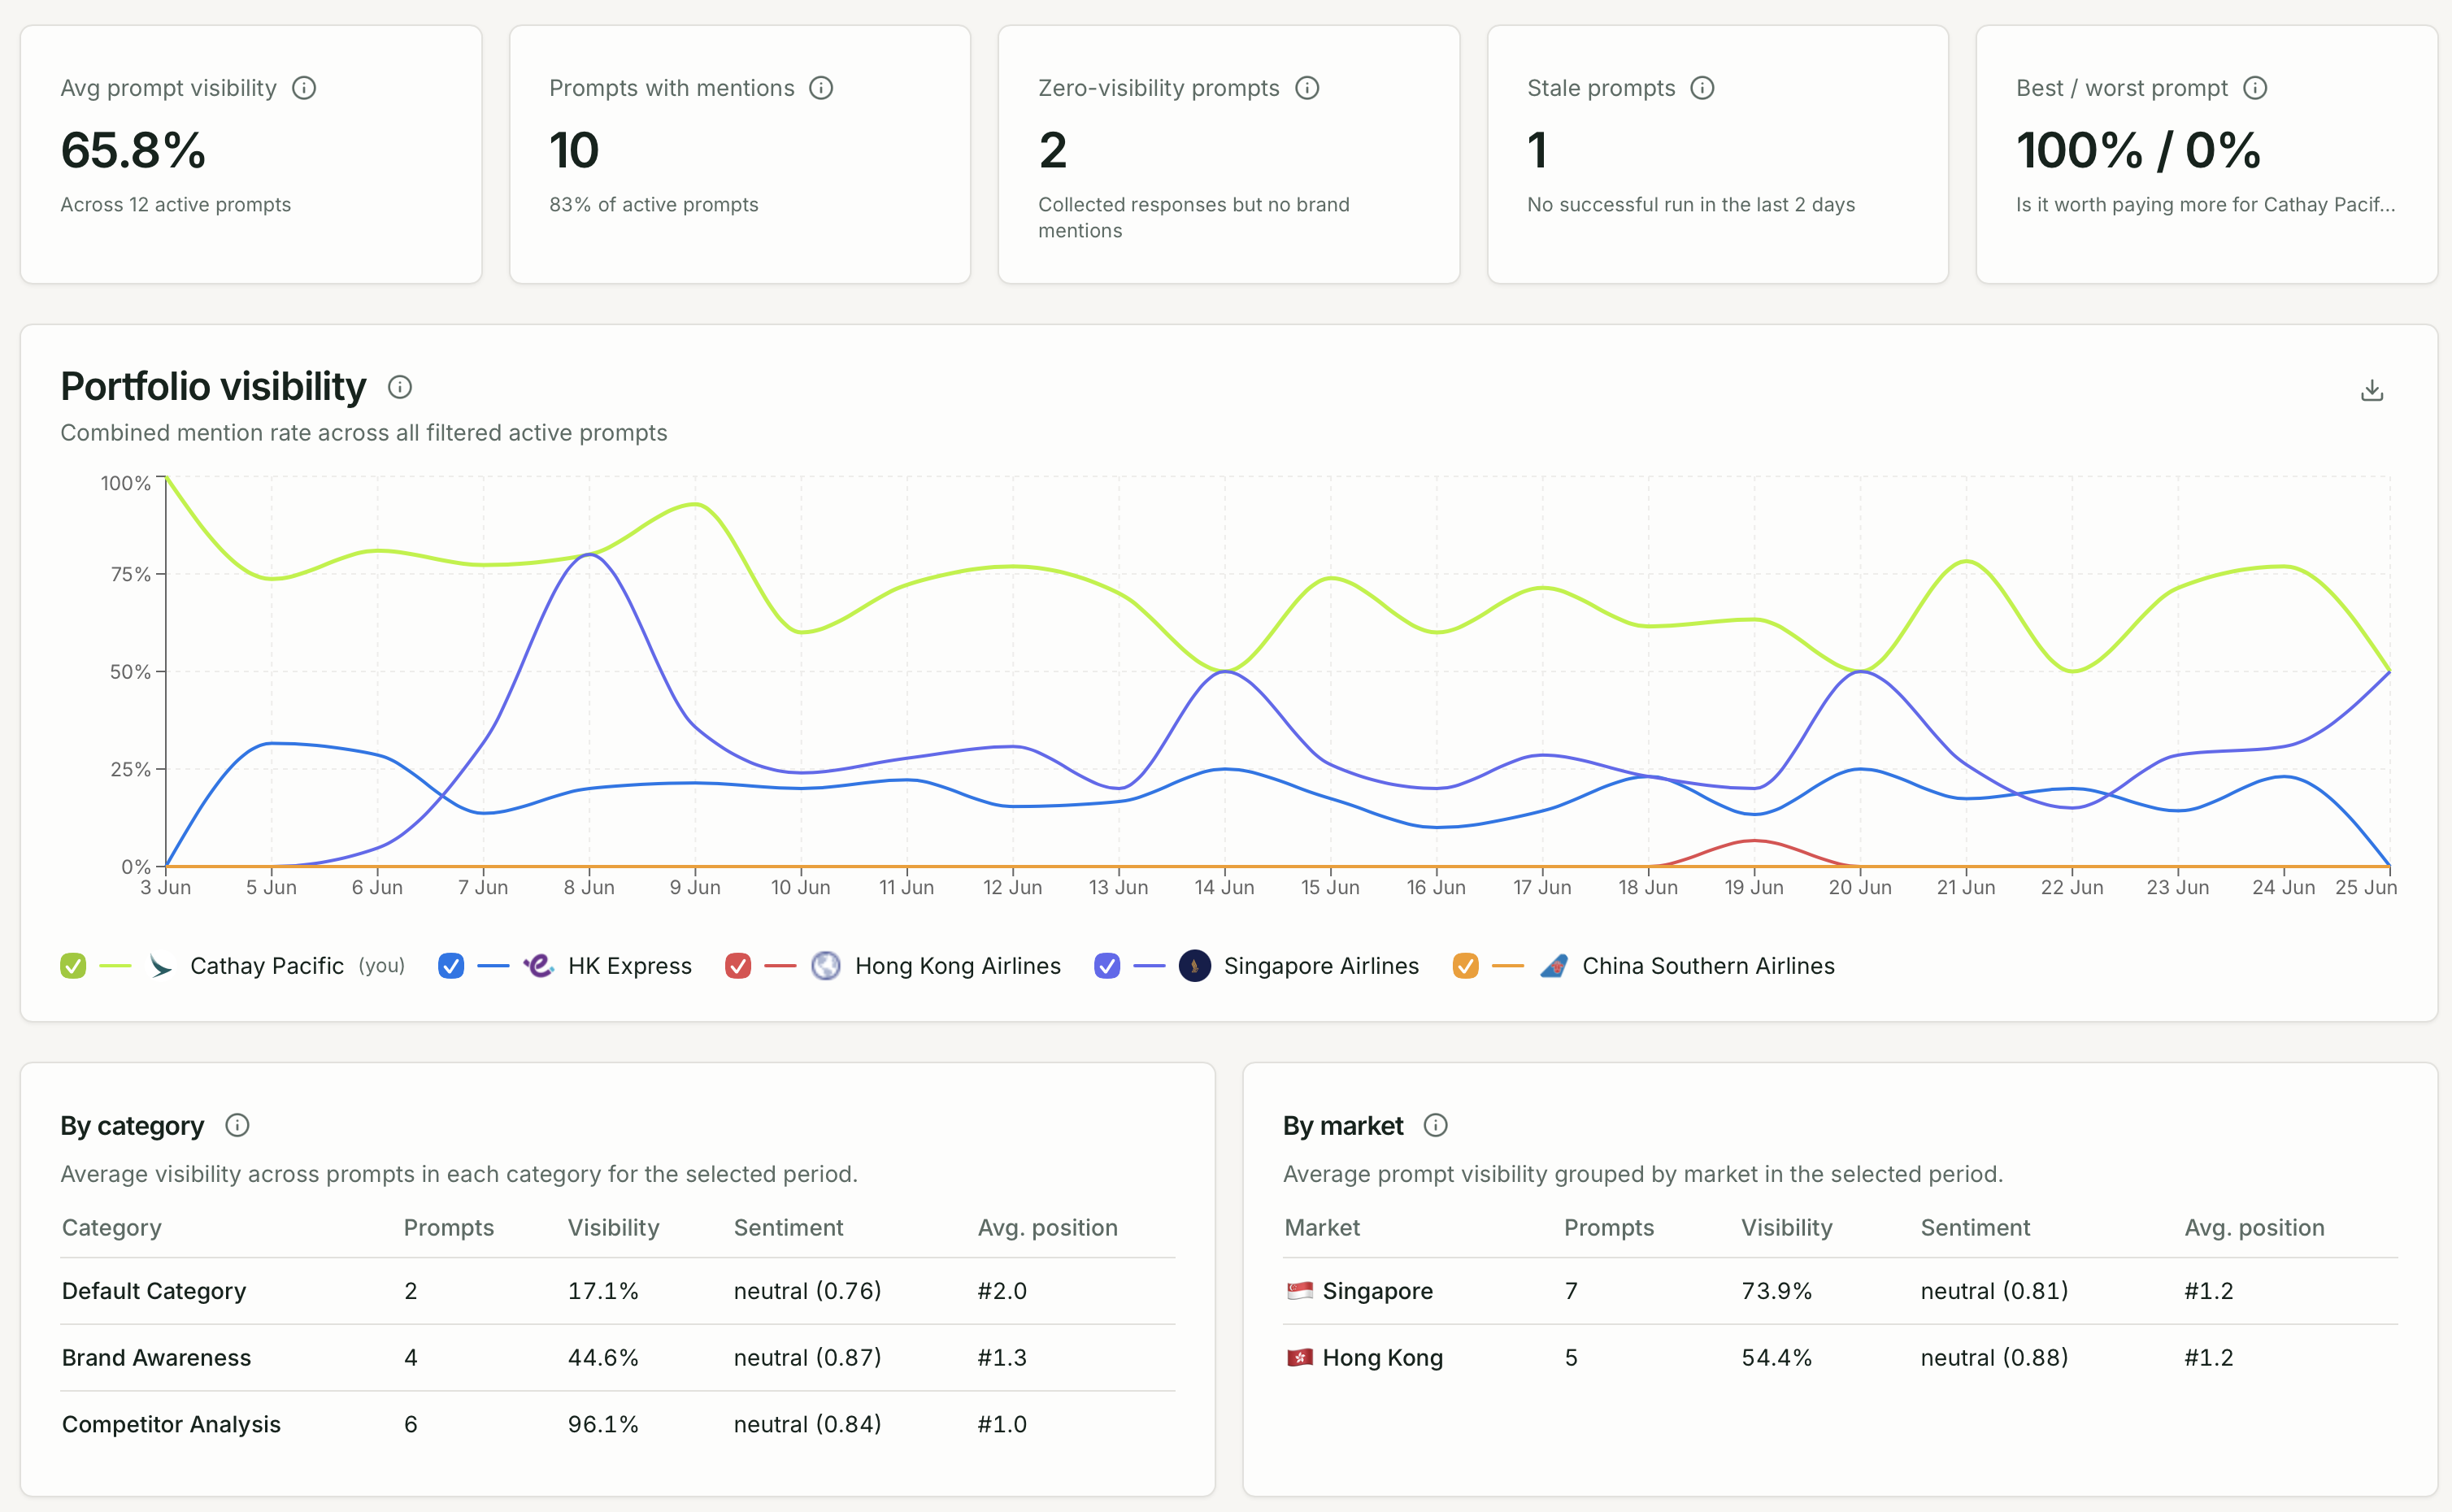This screenshot has height=1512, width=2452.
Task: Select the Competitor Analysis row name
Action: point(171,1425)
